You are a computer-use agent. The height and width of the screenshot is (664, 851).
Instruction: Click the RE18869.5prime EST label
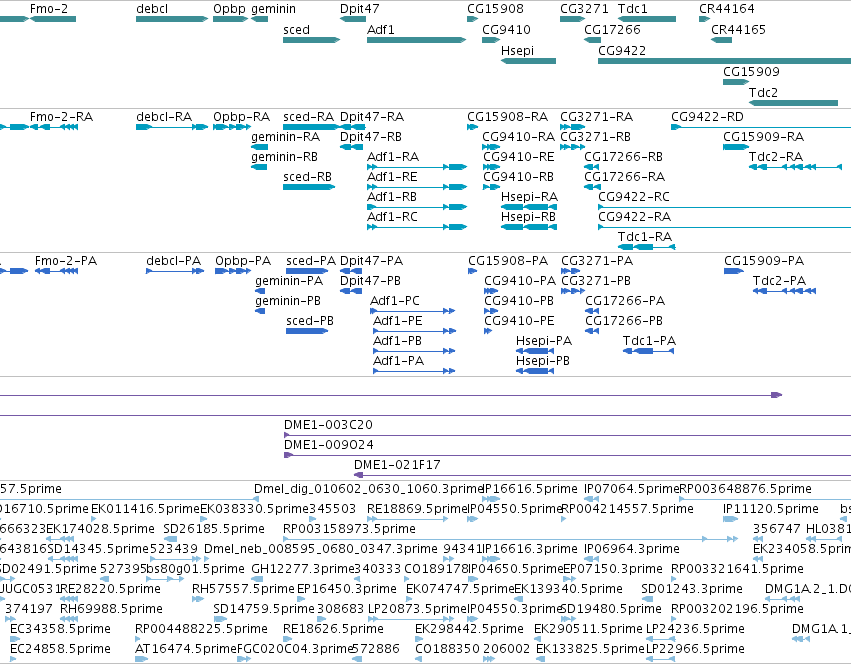click(417, 509)
